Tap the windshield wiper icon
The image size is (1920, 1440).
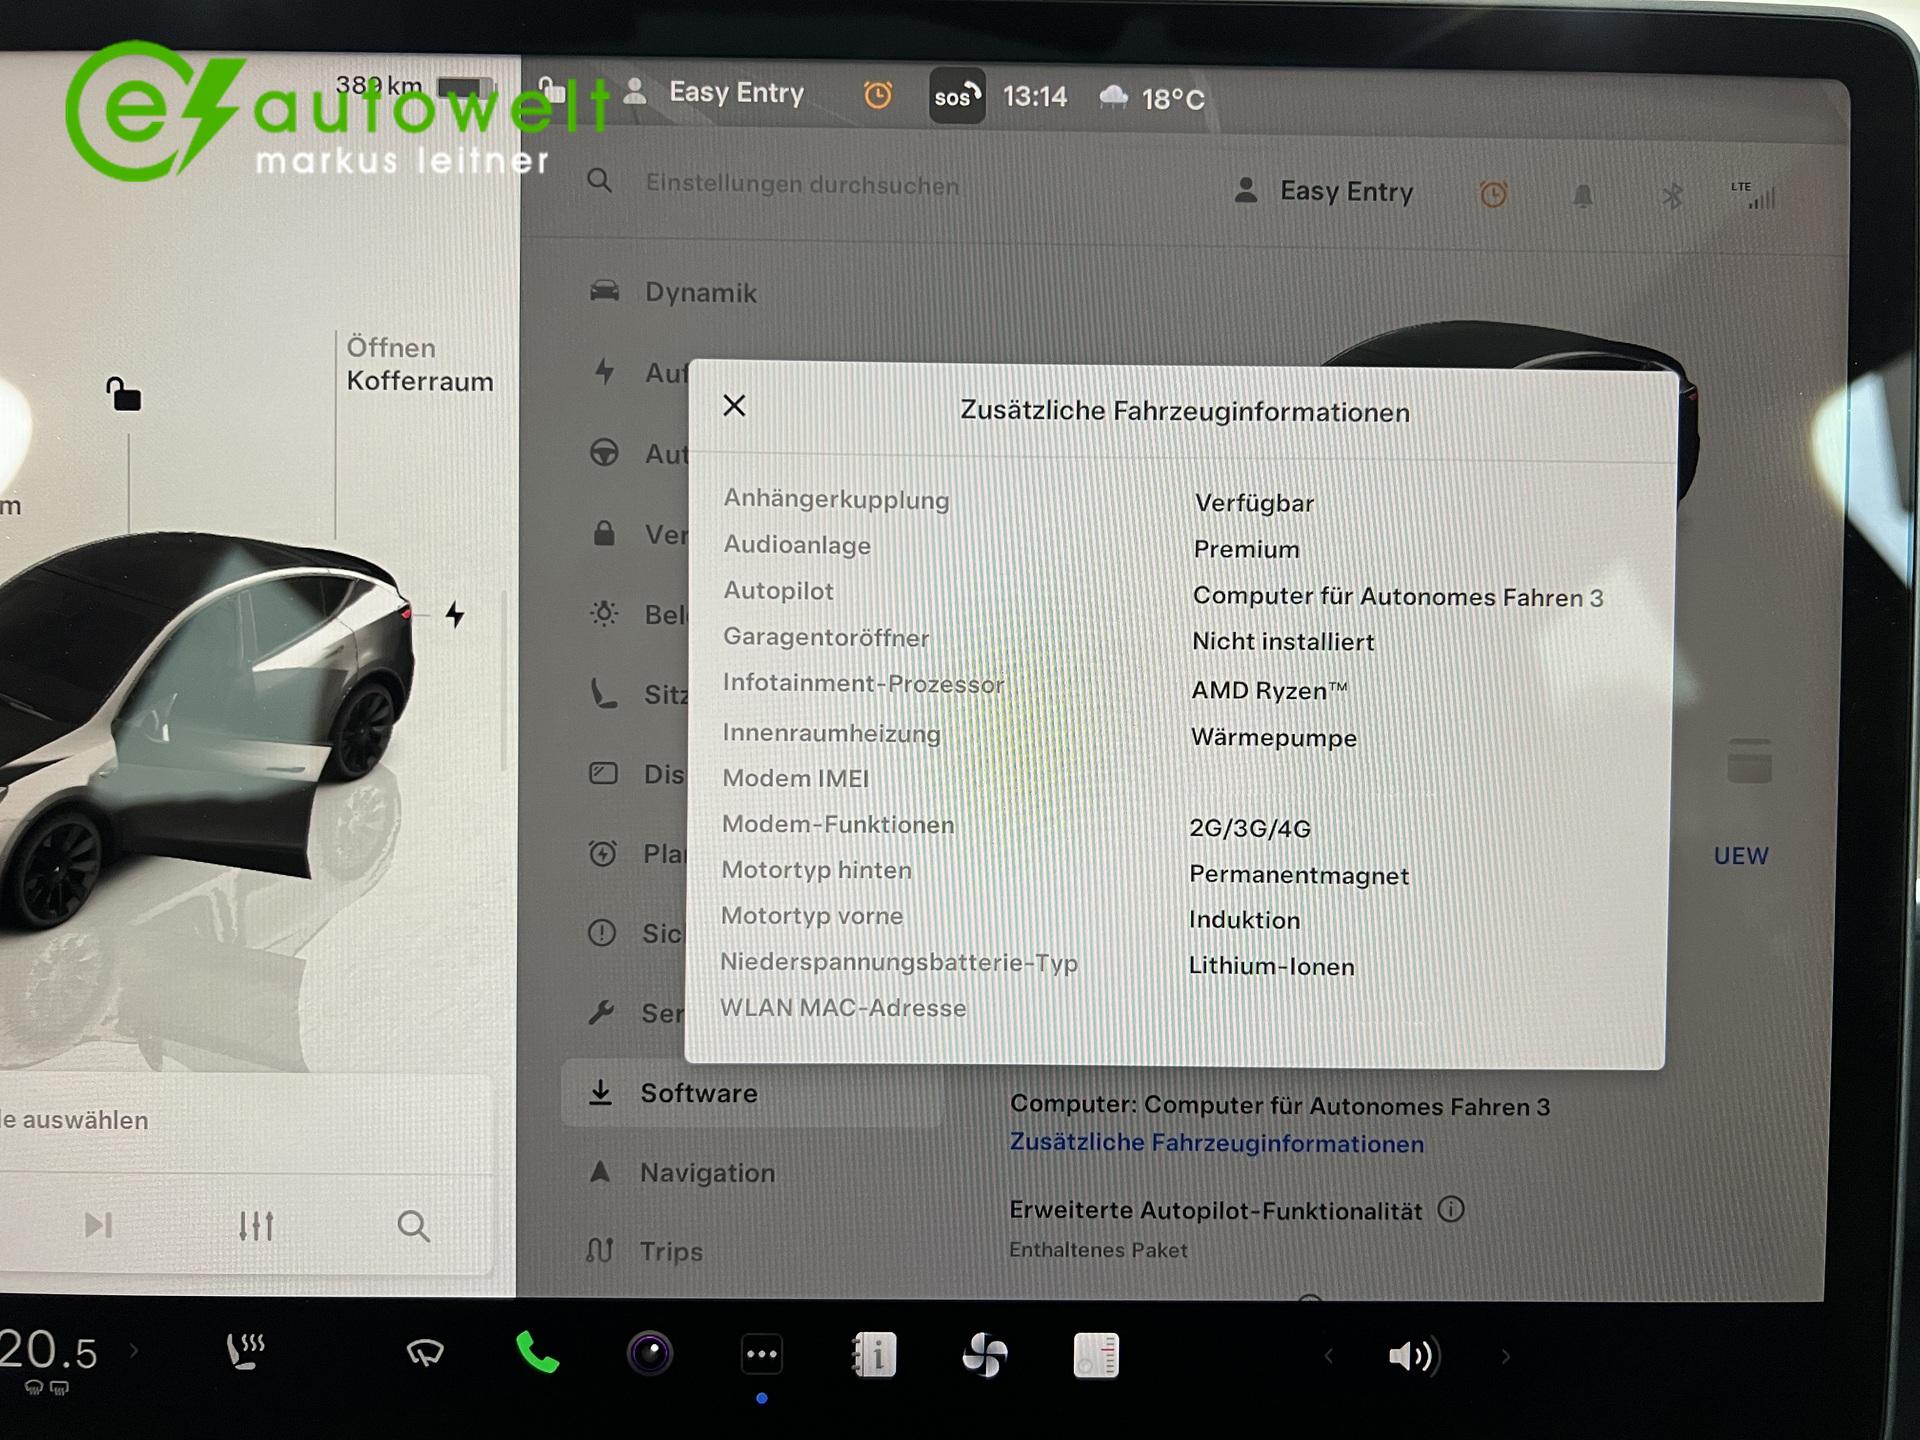pyautogui.click(x=425, y=1353)
